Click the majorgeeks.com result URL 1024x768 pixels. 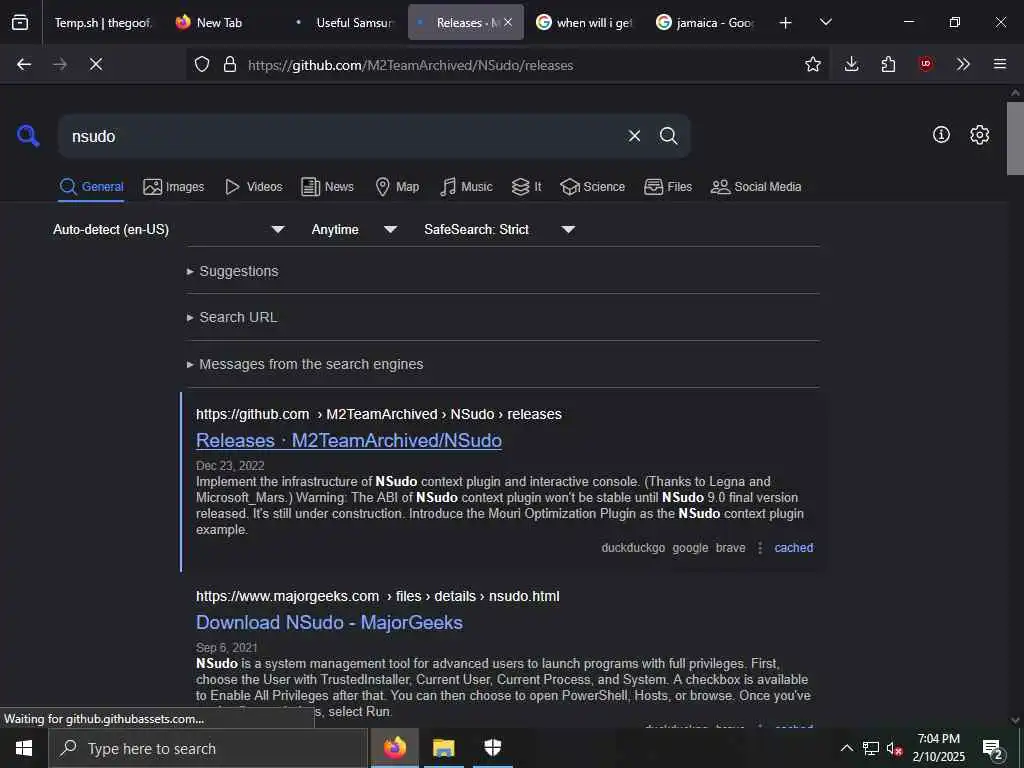click(x=377, y=596)
